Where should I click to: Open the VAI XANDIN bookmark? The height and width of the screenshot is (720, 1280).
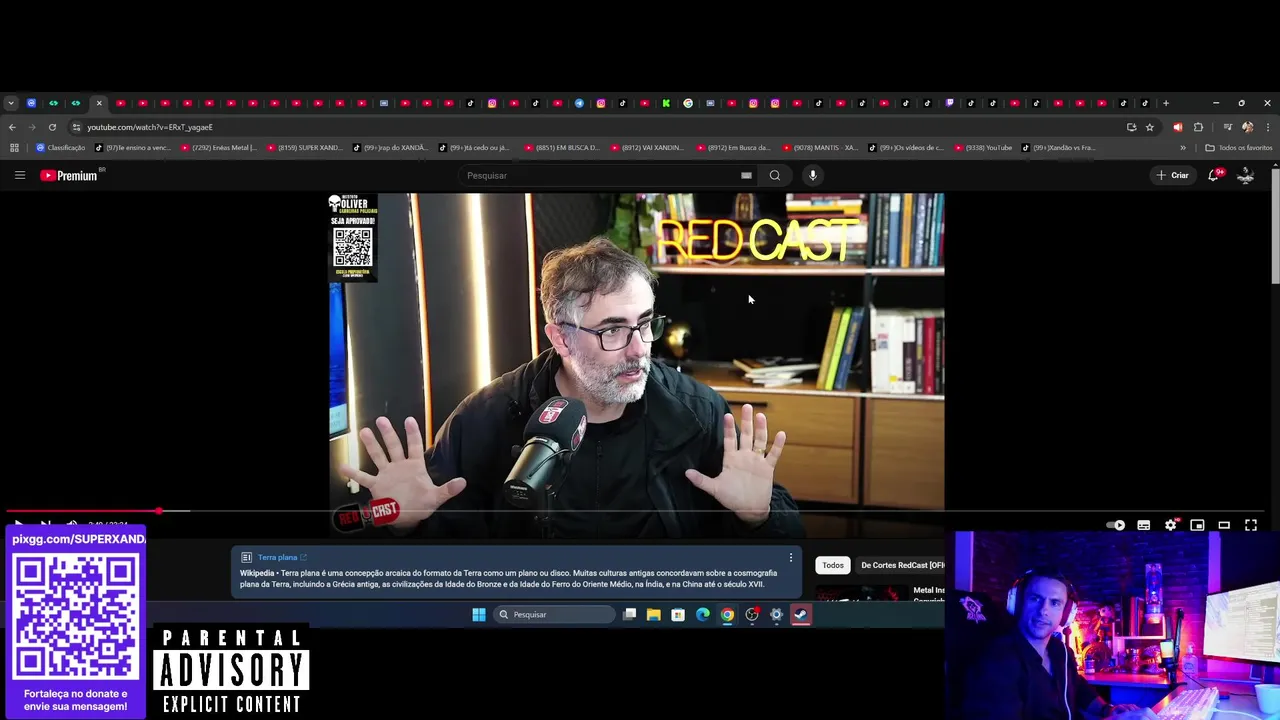(647, 148)
